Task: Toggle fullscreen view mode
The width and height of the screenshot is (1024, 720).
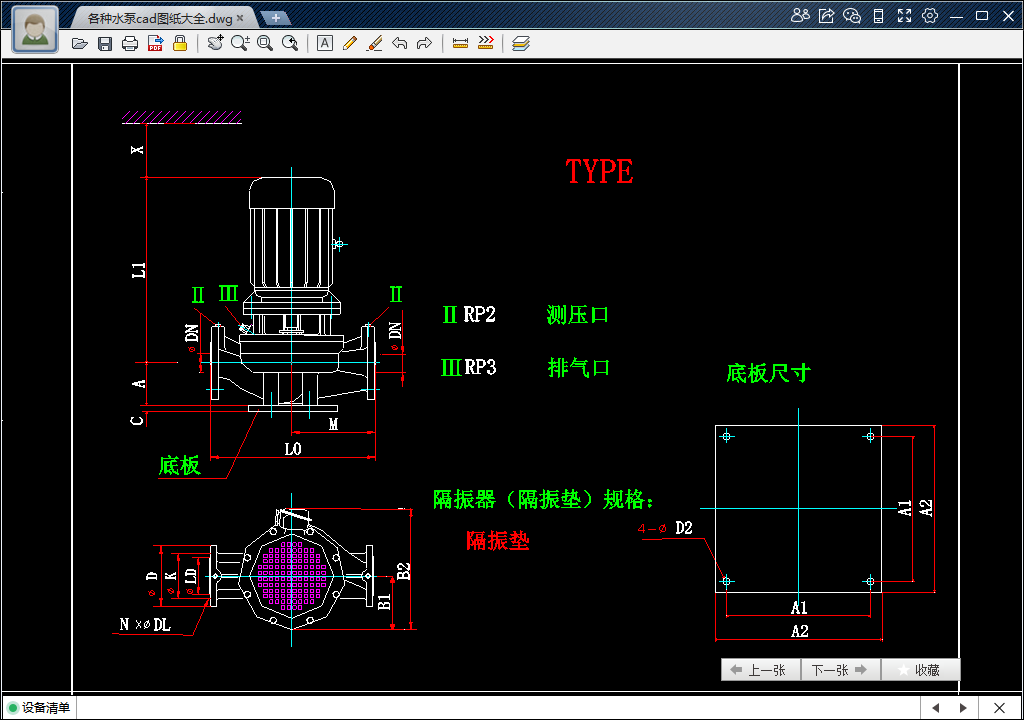Action: [x=904, y=16]
